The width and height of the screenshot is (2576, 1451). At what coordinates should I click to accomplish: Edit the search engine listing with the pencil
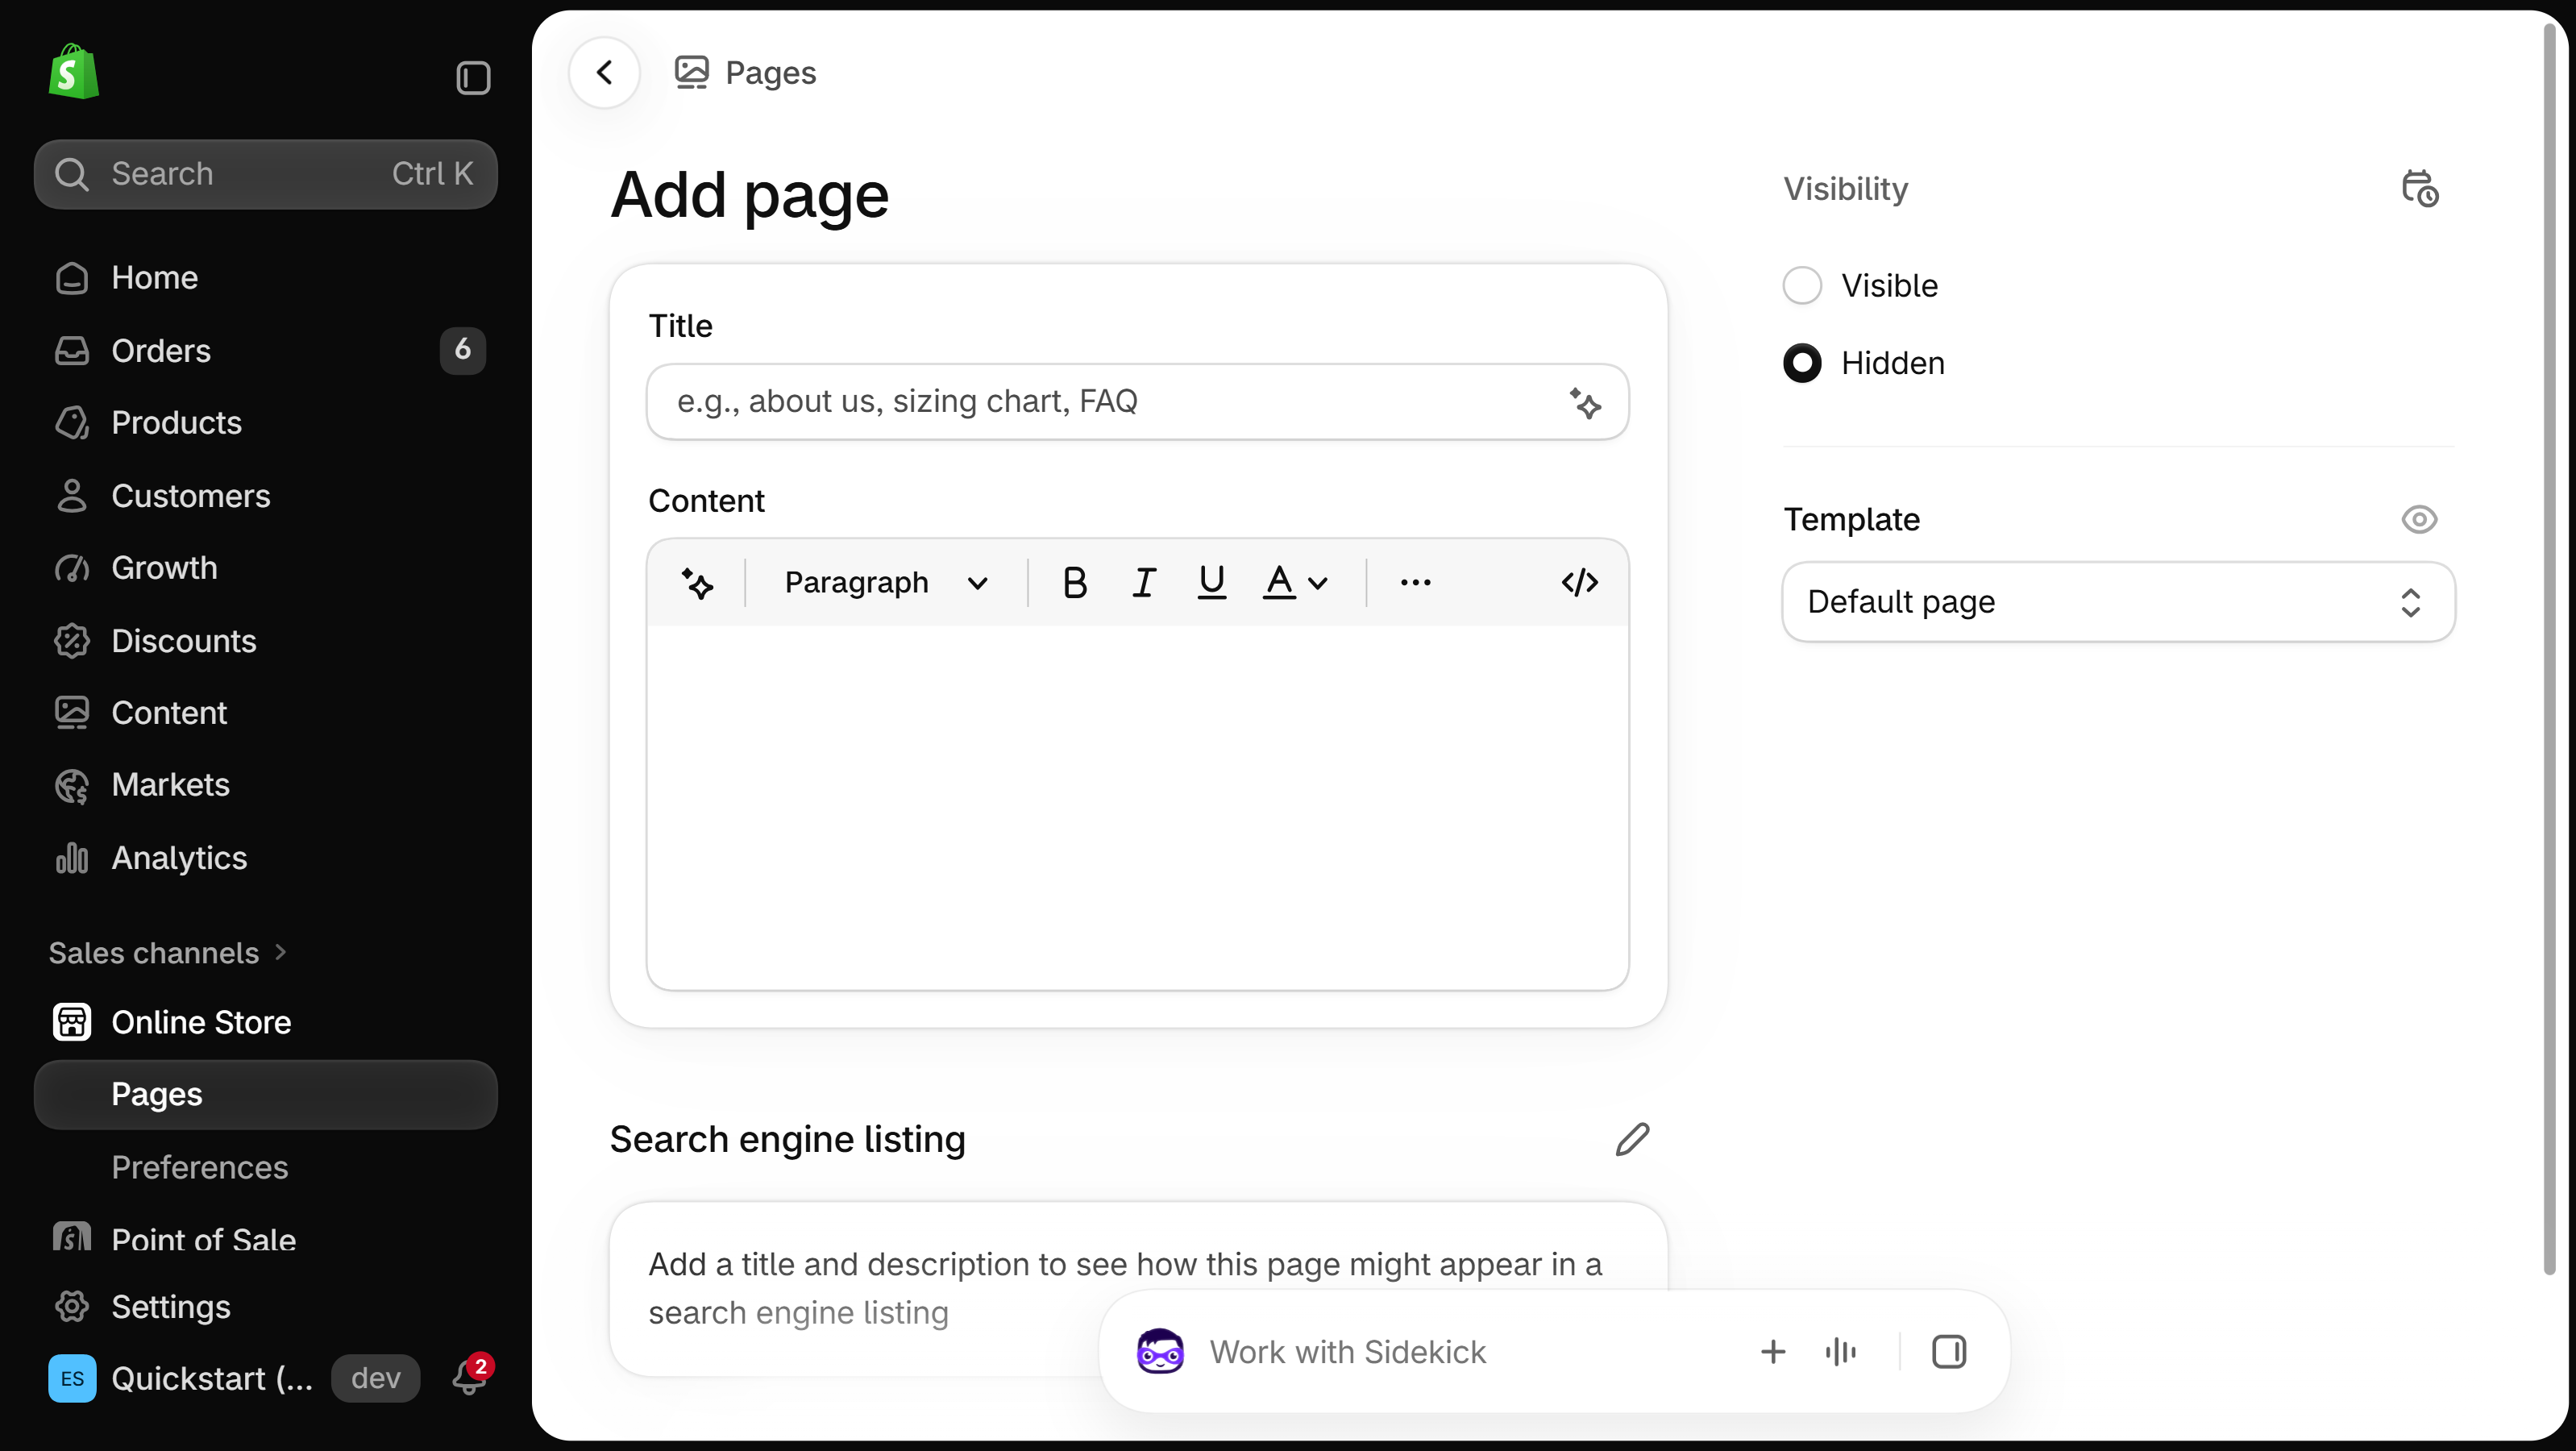[1632, 1140]
